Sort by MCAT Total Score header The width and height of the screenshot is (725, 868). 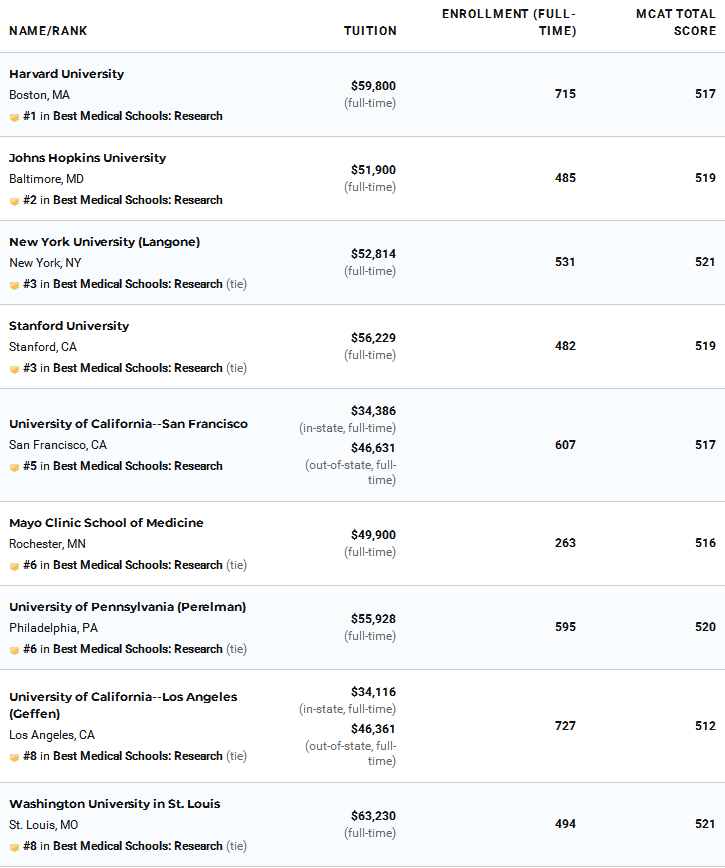pos(676,22)
